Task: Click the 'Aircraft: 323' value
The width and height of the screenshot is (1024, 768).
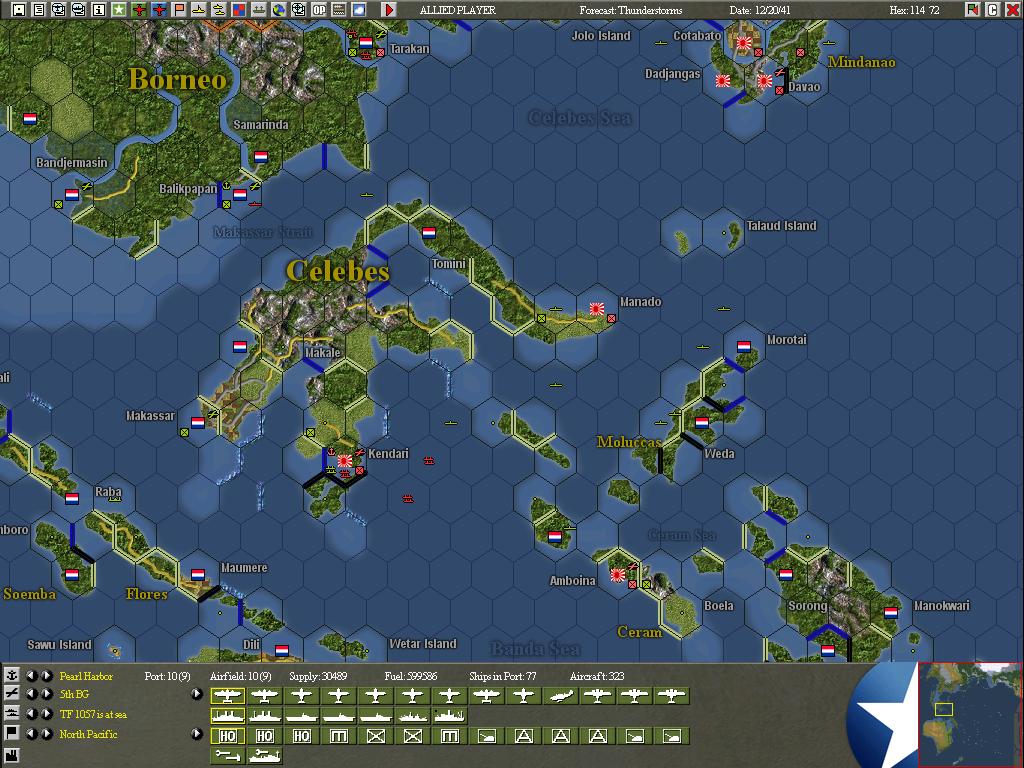Action: [x=597, y=676]
